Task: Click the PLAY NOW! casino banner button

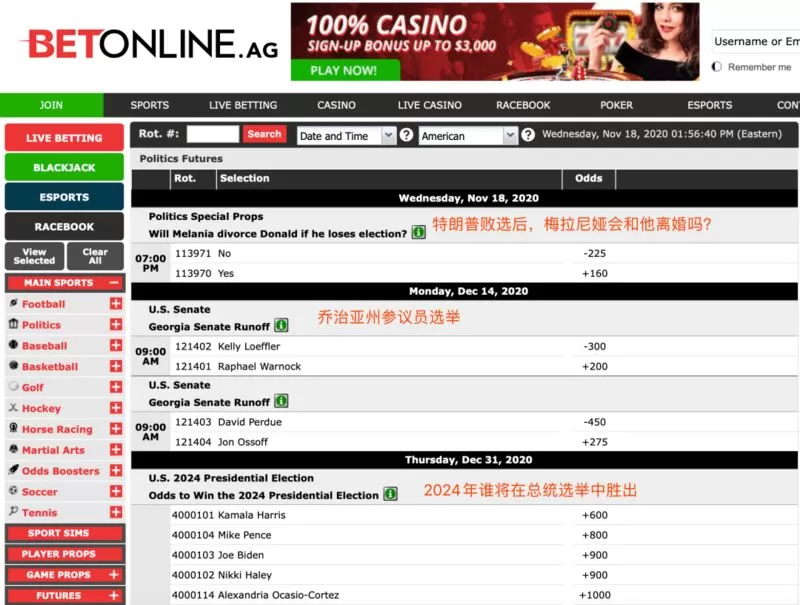Action: pos(345,70)
